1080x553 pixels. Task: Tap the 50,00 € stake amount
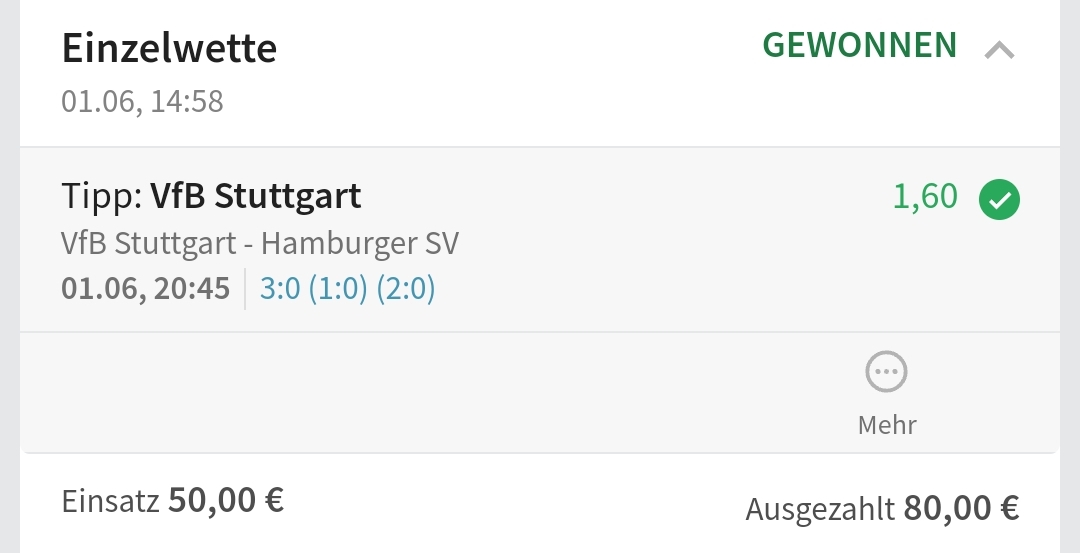click(226, 500)
